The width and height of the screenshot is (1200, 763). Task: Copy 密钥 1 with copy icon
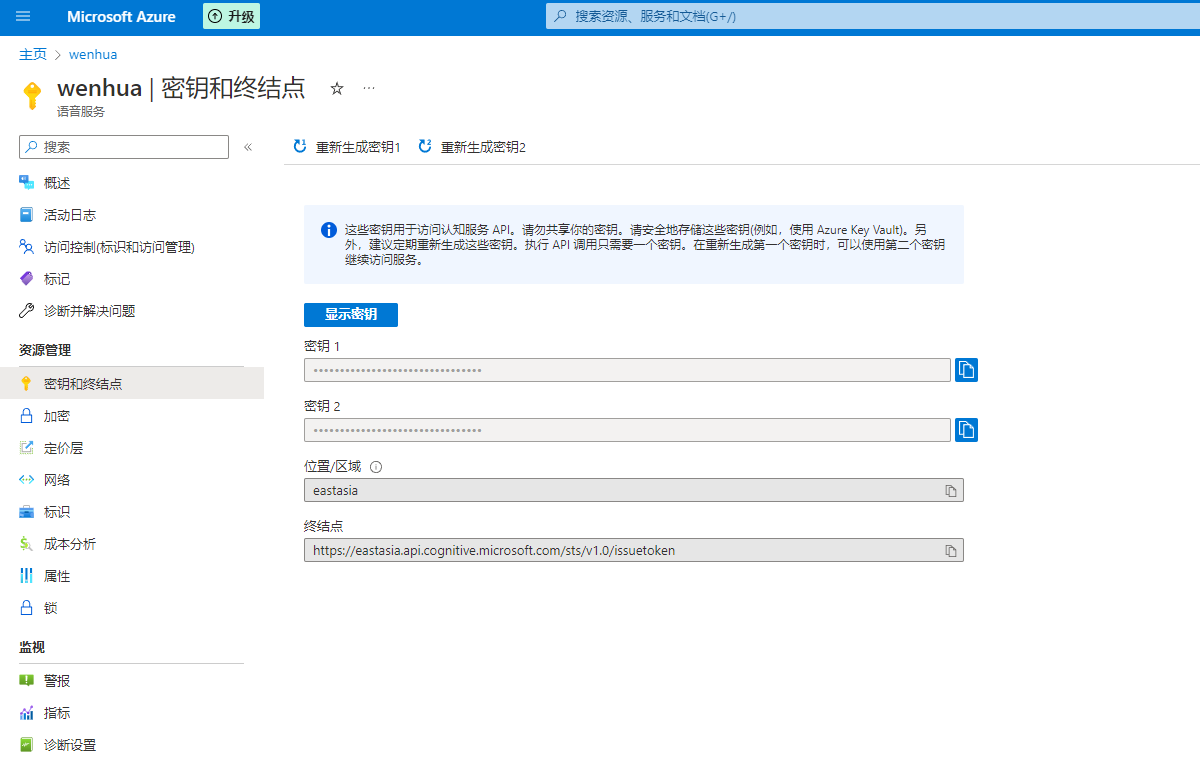click(x=966, y=370)
